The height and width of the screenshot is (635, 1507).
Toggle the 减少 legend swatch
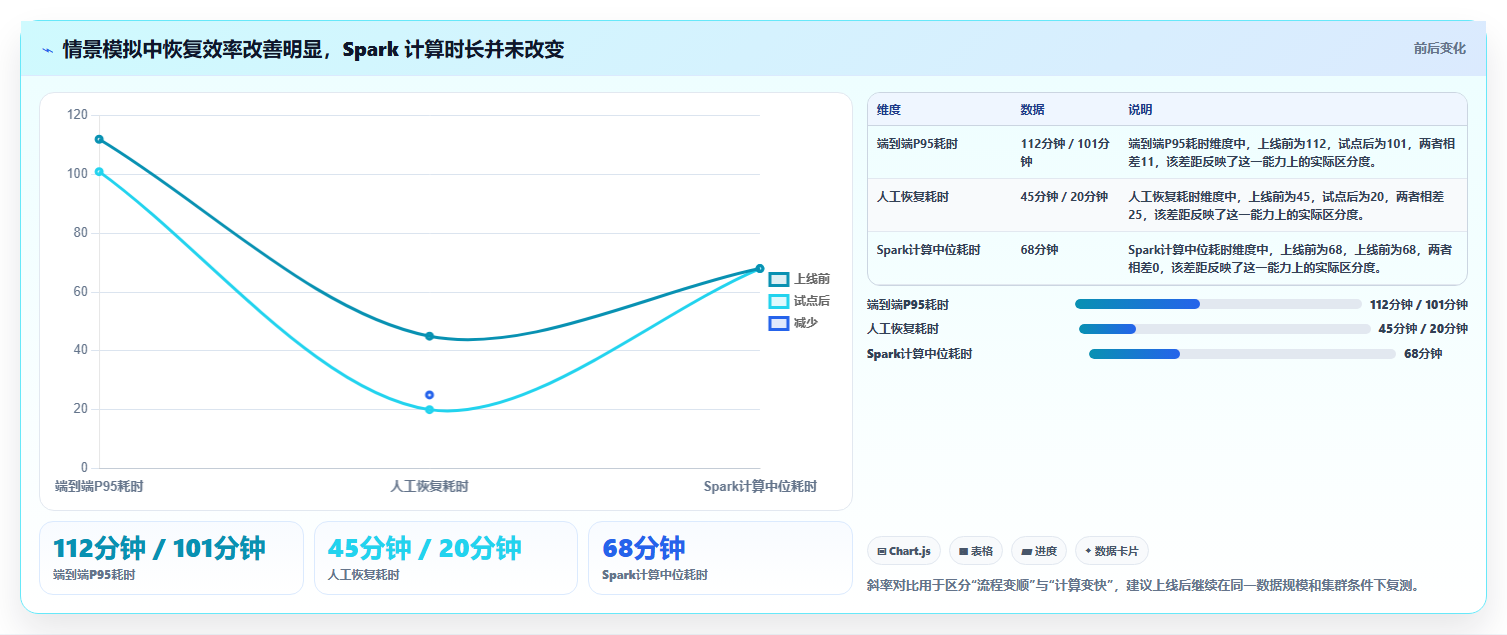[779, 323]
